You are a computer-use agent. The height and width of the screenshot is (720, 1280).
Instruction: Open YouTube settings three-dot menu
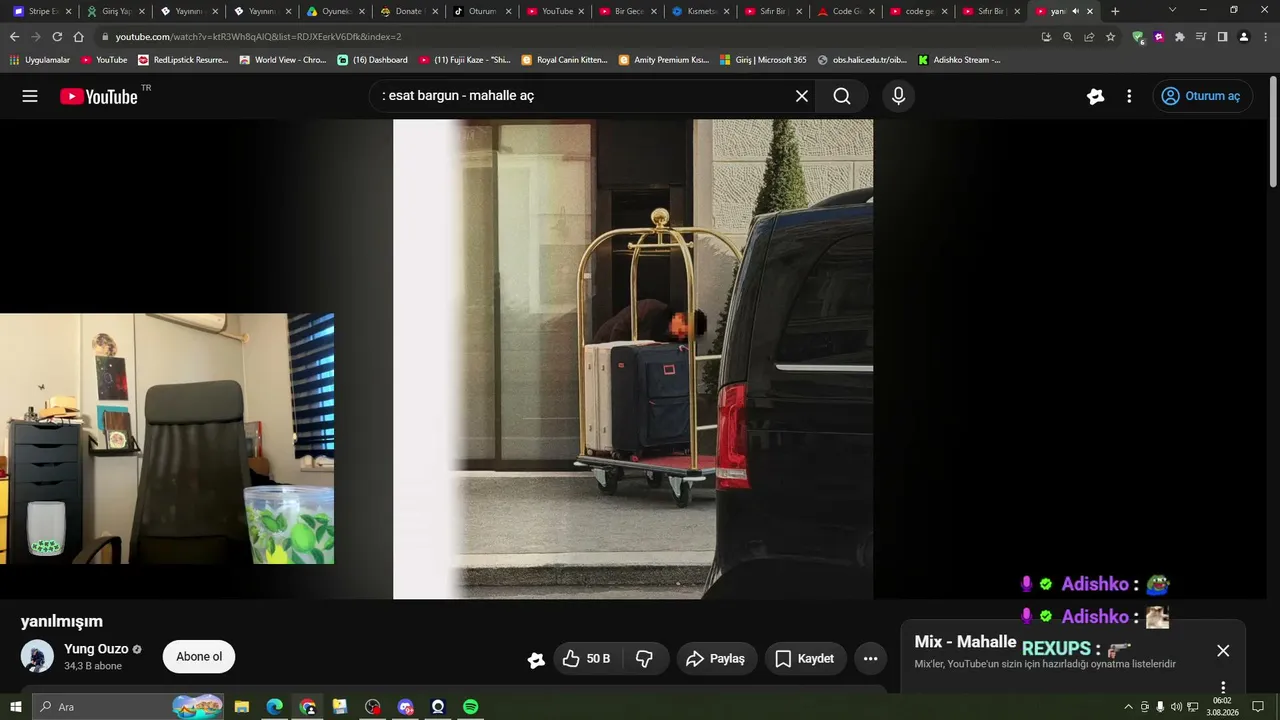coord(1129,96)
